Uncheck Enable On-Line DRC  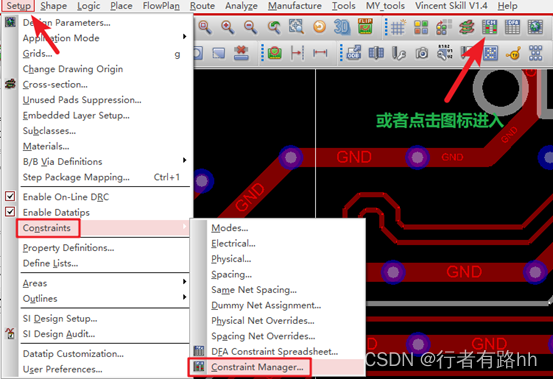10,196
